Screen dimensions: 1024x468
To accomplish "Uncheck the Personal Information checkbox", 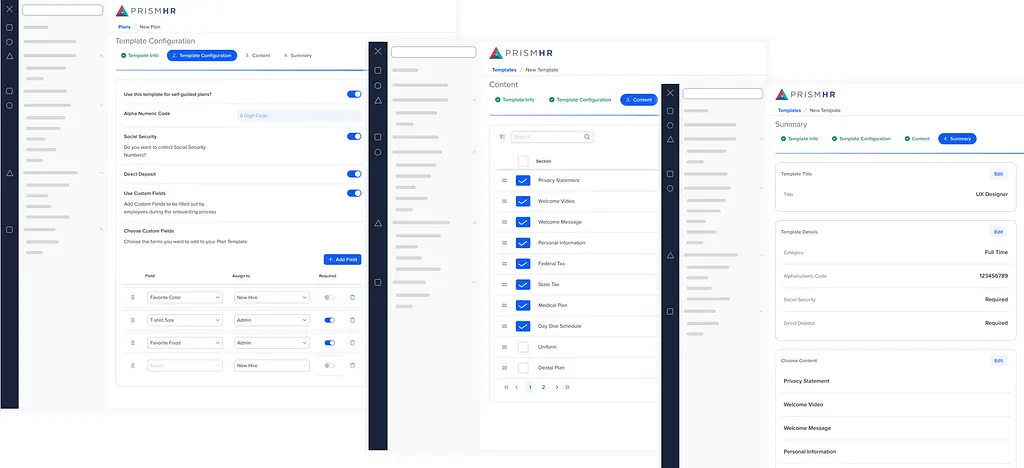I will tap(523, 243).
